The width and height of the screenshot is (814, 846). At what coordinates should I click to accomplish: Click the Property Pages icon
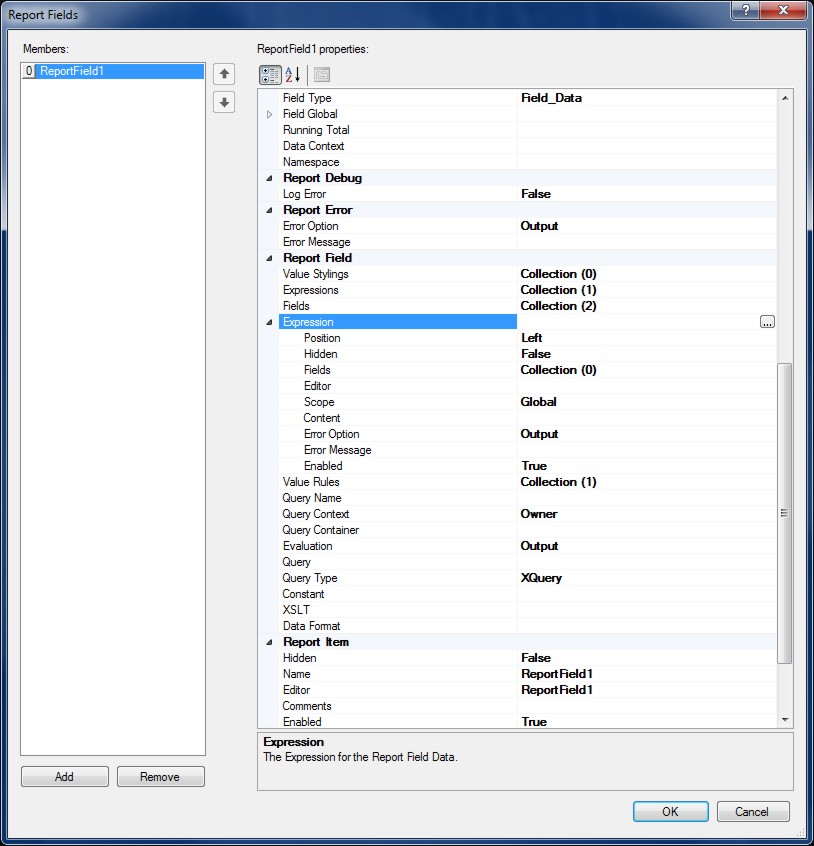(x=321, y=75)
